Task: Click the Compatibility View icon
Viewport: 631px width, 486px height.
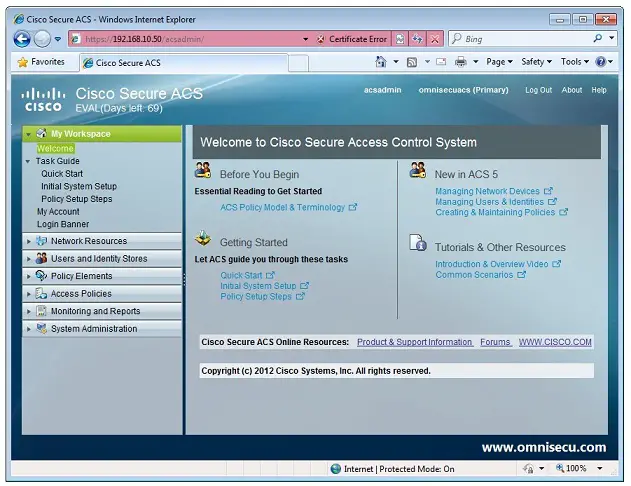Action: 400,39
